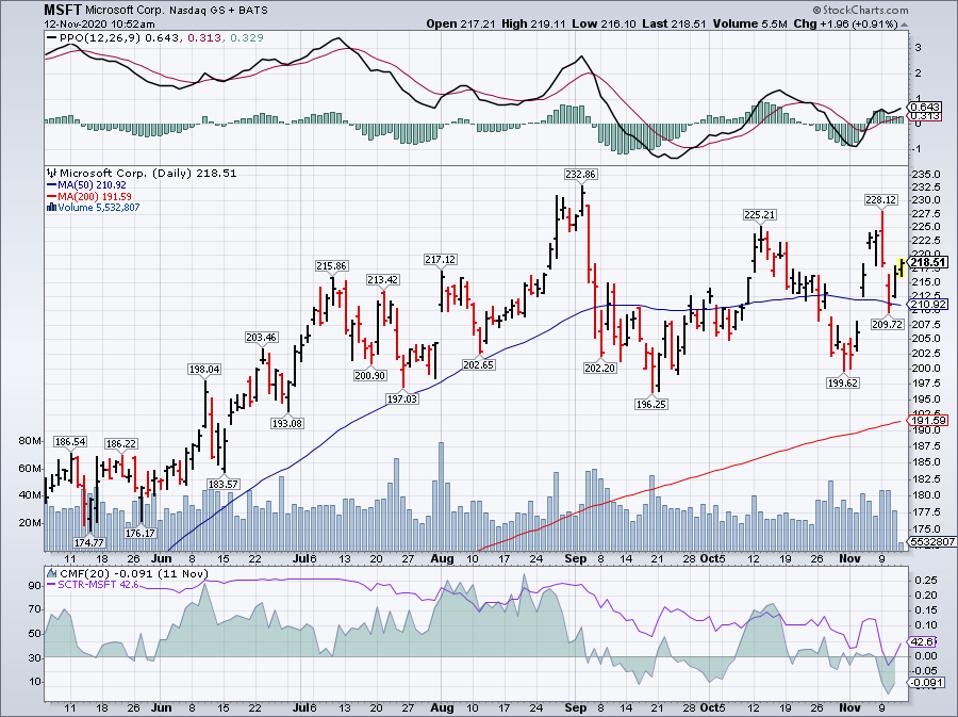
Task: Click the -0.091 CMF axis tag
Action: coord(927,682)
